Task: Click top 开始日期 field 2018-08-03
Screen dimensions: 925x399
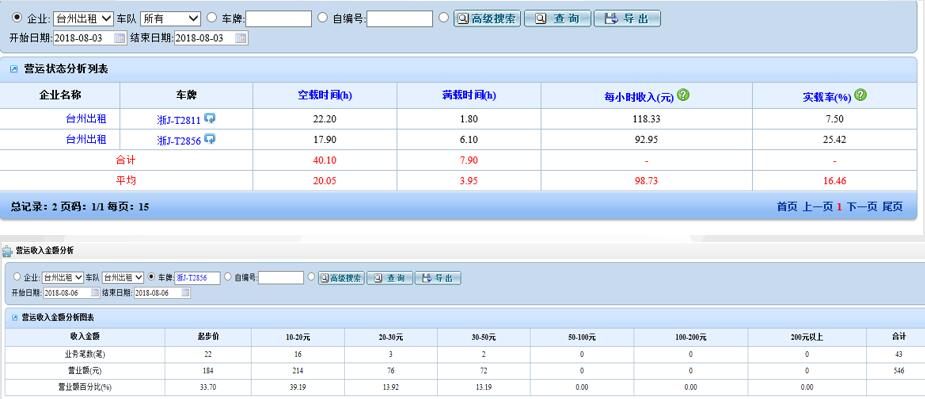Action: pos(90,38)
